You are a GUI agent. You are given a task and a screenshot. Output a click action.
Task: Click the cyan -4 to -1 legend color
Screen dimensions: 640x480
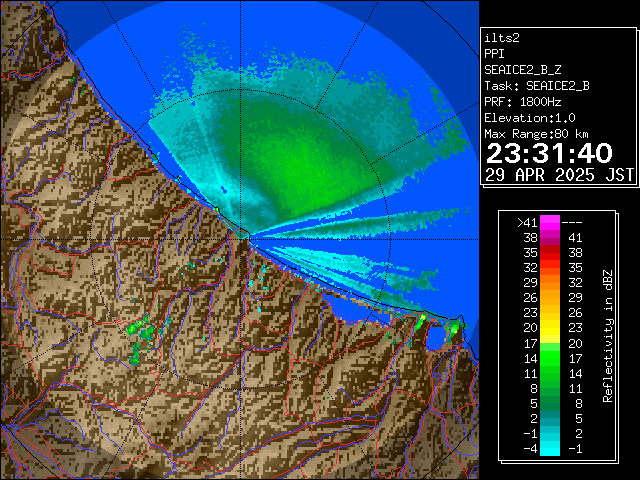[x=550, y=448]
